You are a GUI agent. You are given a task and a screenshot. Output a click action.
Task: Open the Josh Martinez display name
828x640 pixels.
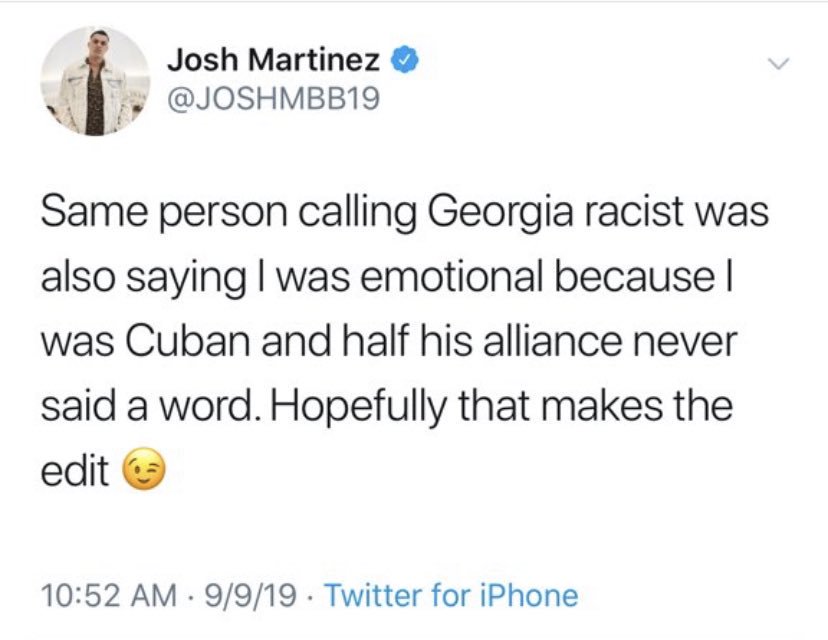coord(274,59)
